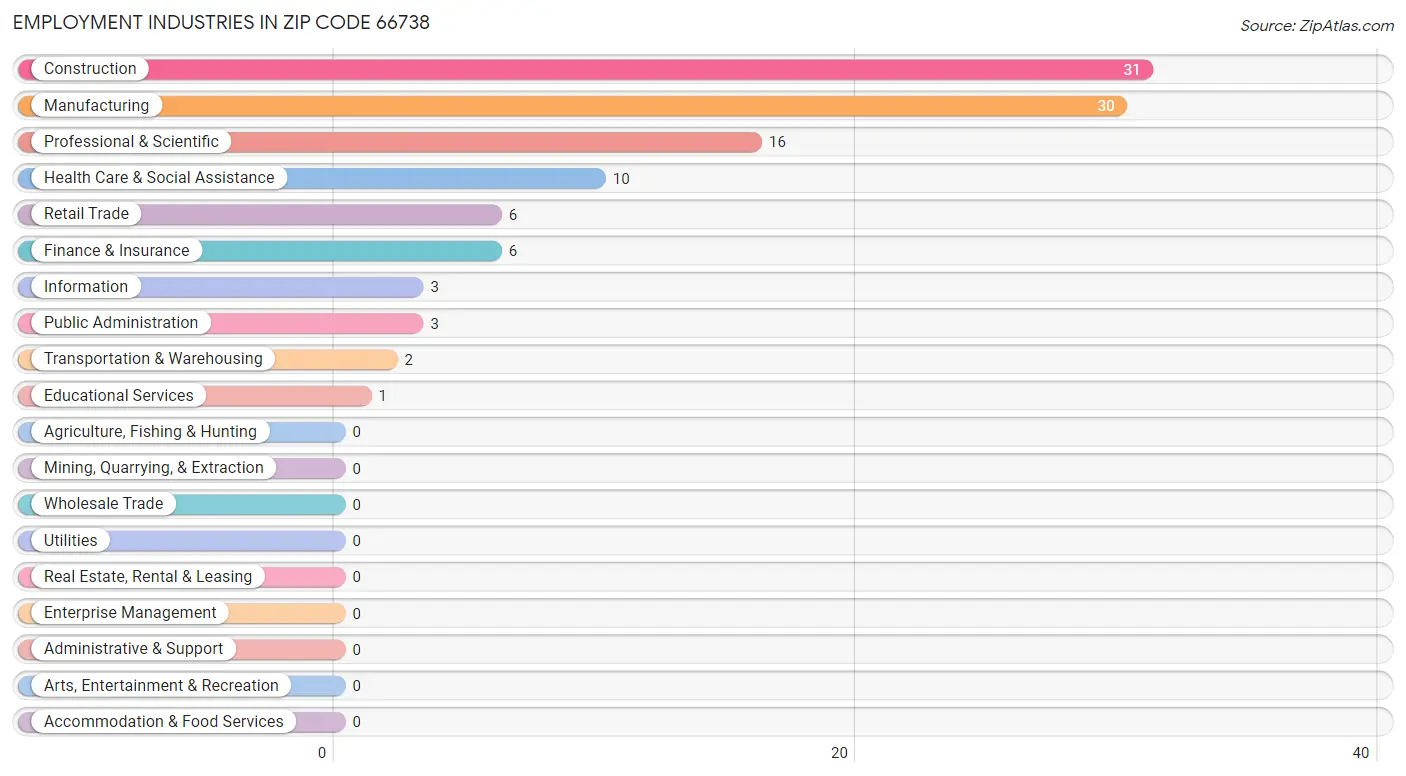Select the Accommodation & Food Services label

tap(164, 721)
